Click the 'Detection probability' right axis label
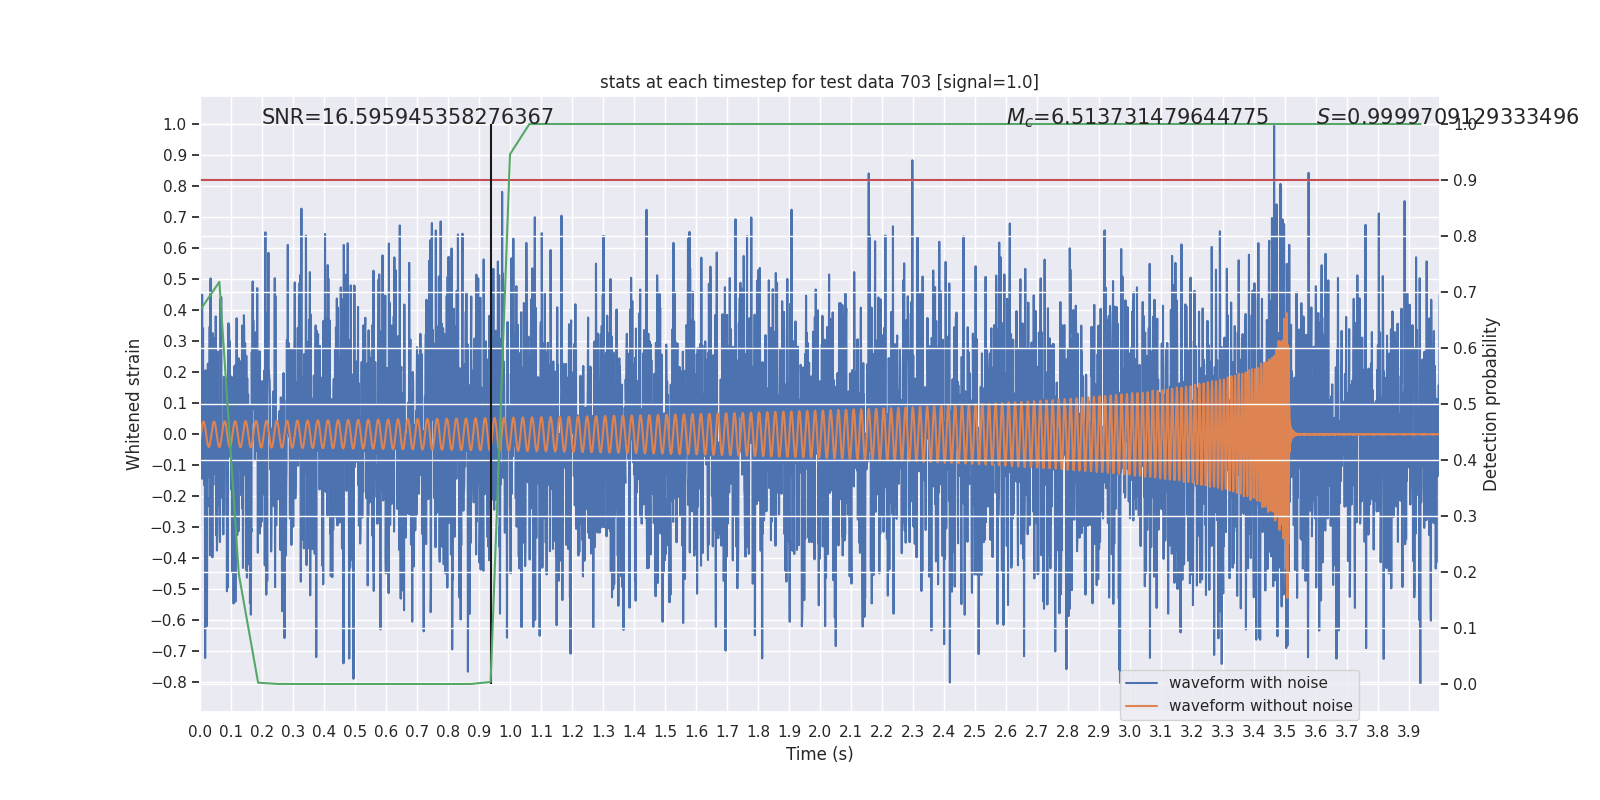 pyautogui.click(x=1491, y=404)
